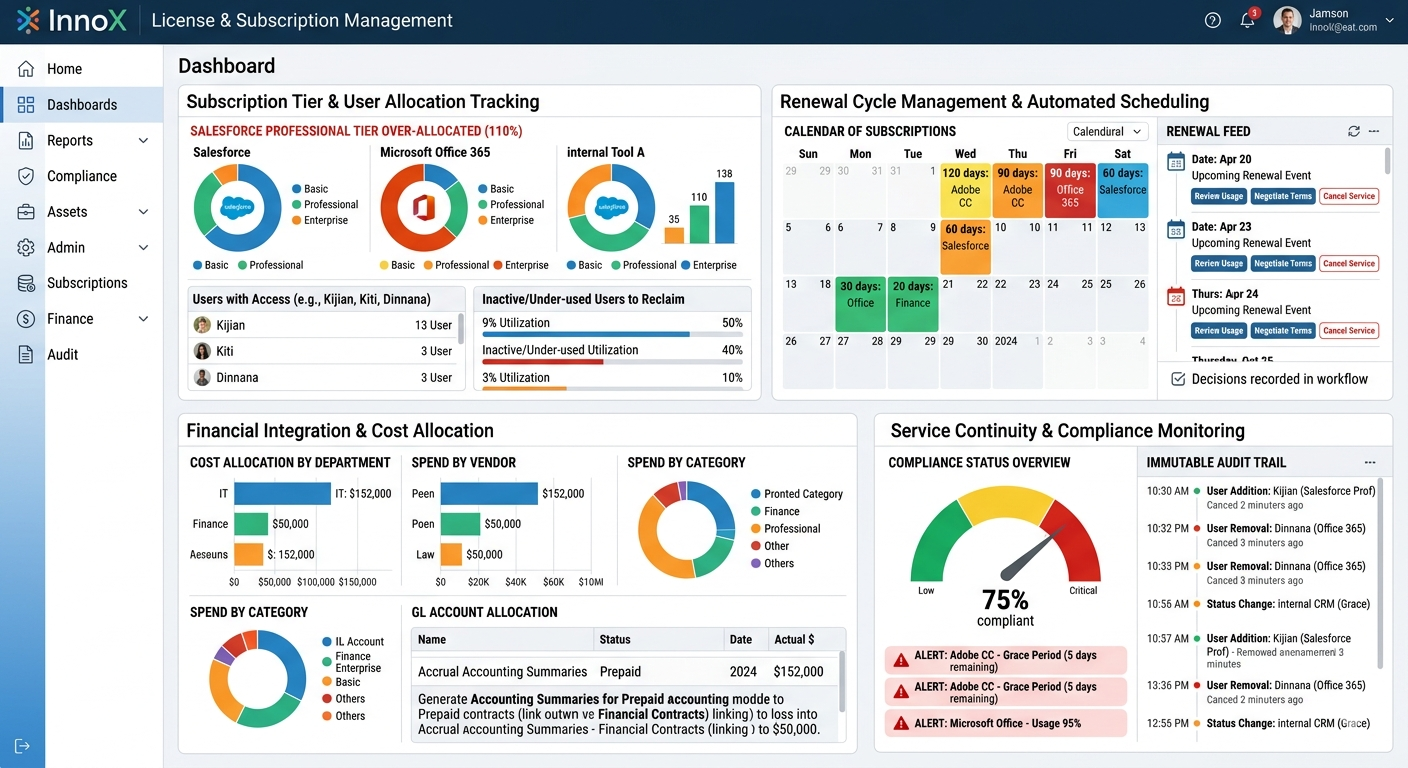Screen dimensions: 1408x768
Task: Click the Apr 20 calendar icon in feed
Action: [x=1176, y=161]
